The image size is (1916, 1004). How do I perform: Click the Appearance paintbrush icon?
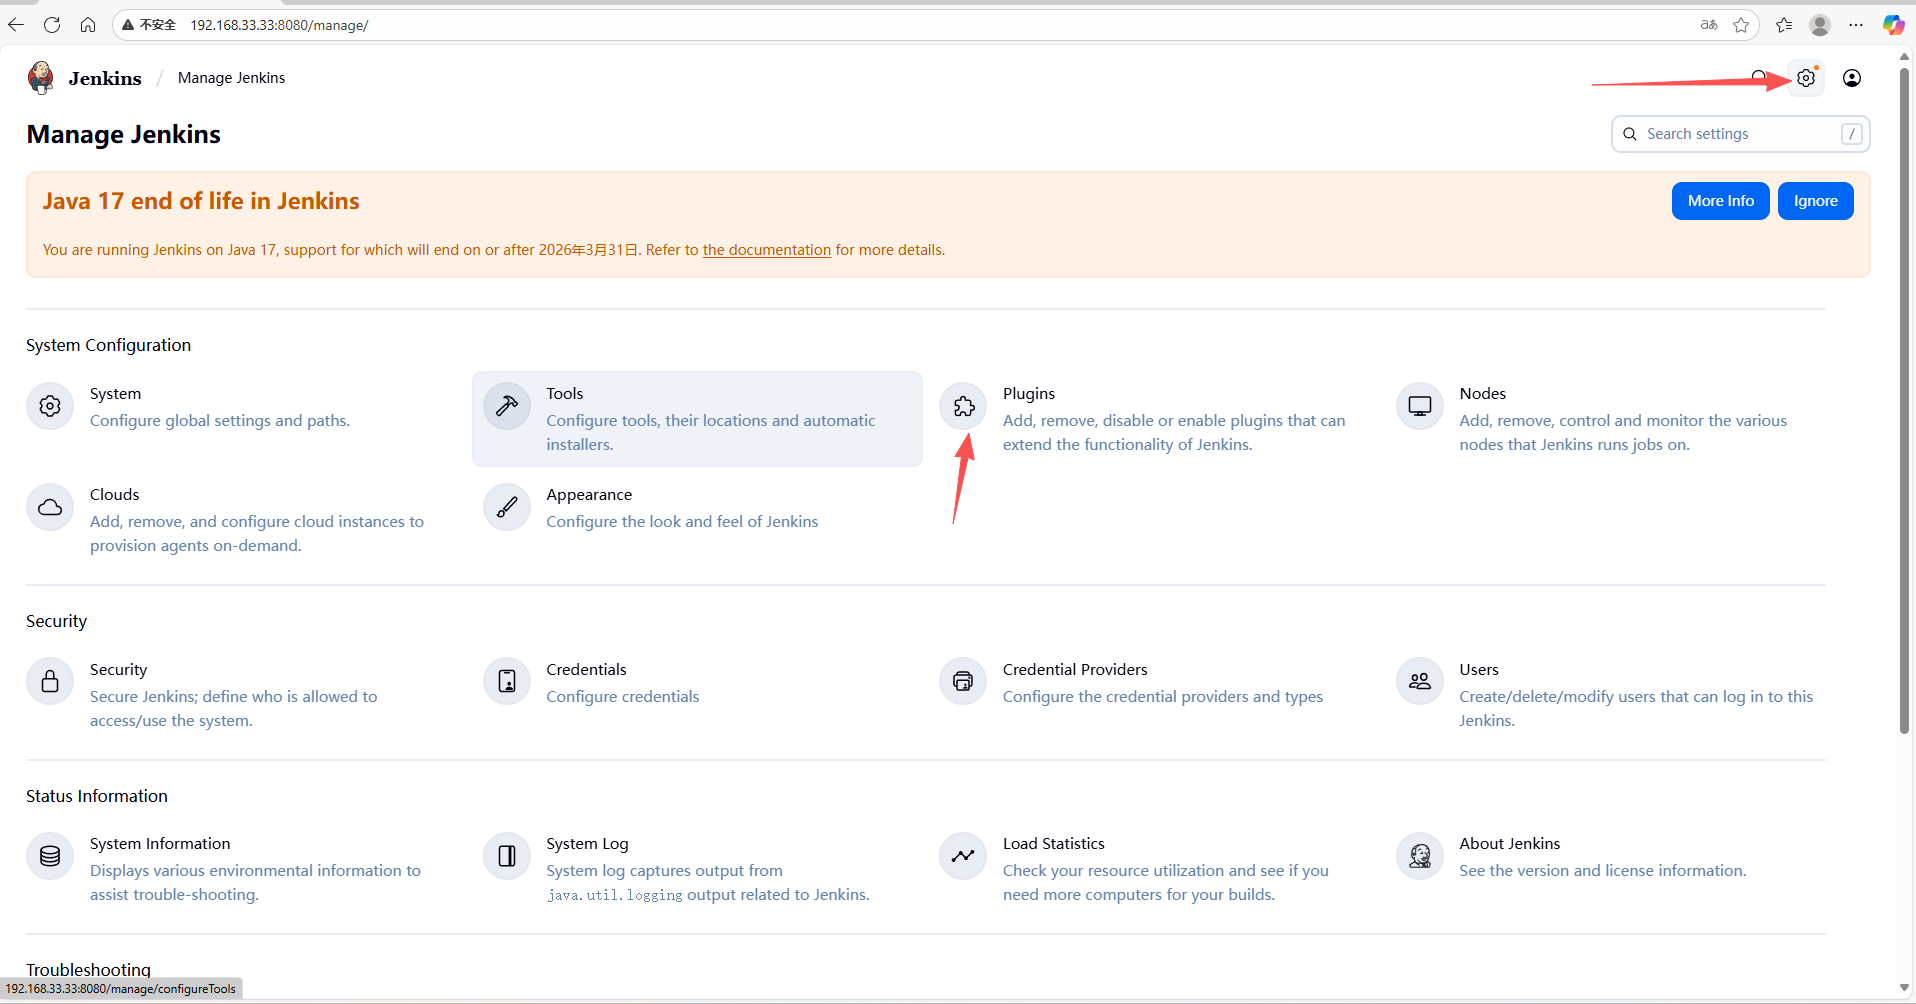[507, 507]
